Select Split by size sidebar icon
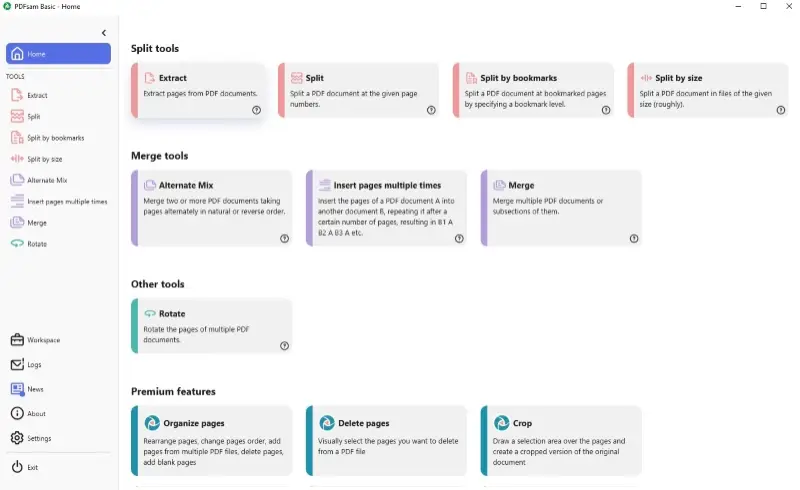The image size is (800, 490). pyautogui.click(x=17, y=159)
